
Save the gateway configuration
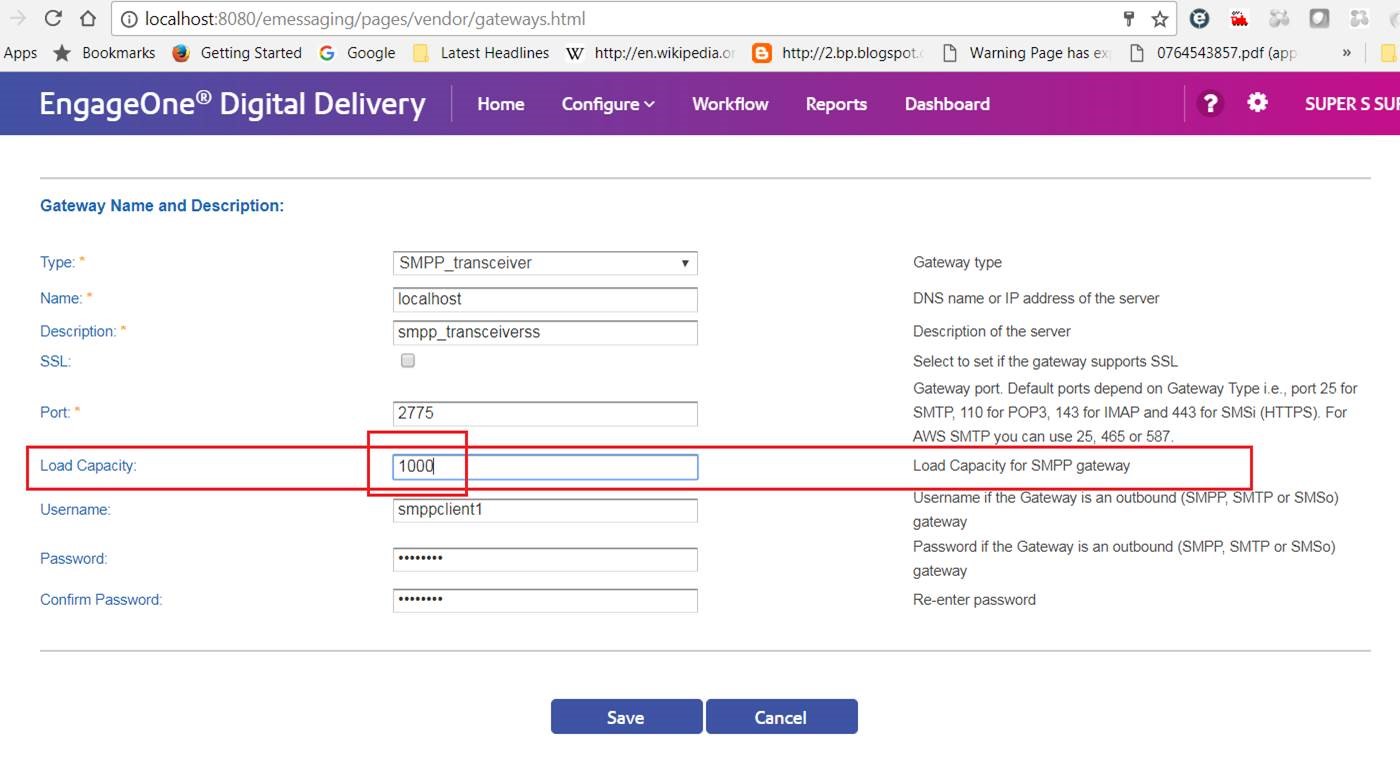click(625, 716)
